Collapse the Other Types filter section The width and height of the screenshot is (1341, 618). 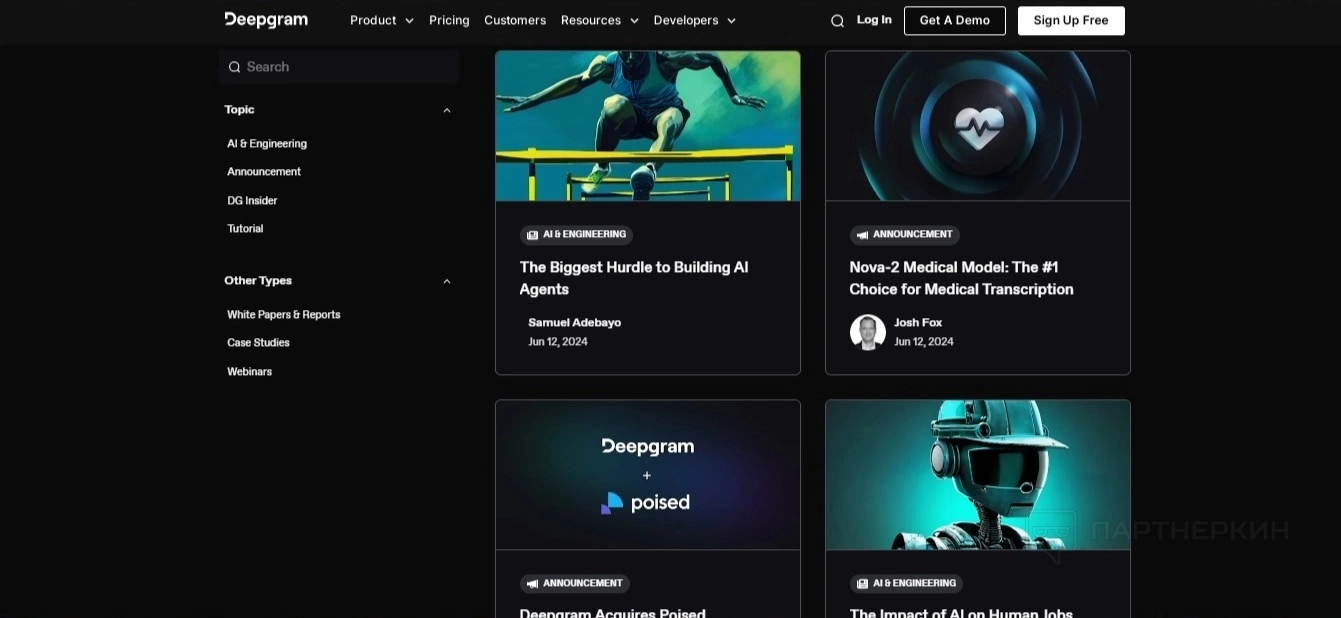click(447, 281)
